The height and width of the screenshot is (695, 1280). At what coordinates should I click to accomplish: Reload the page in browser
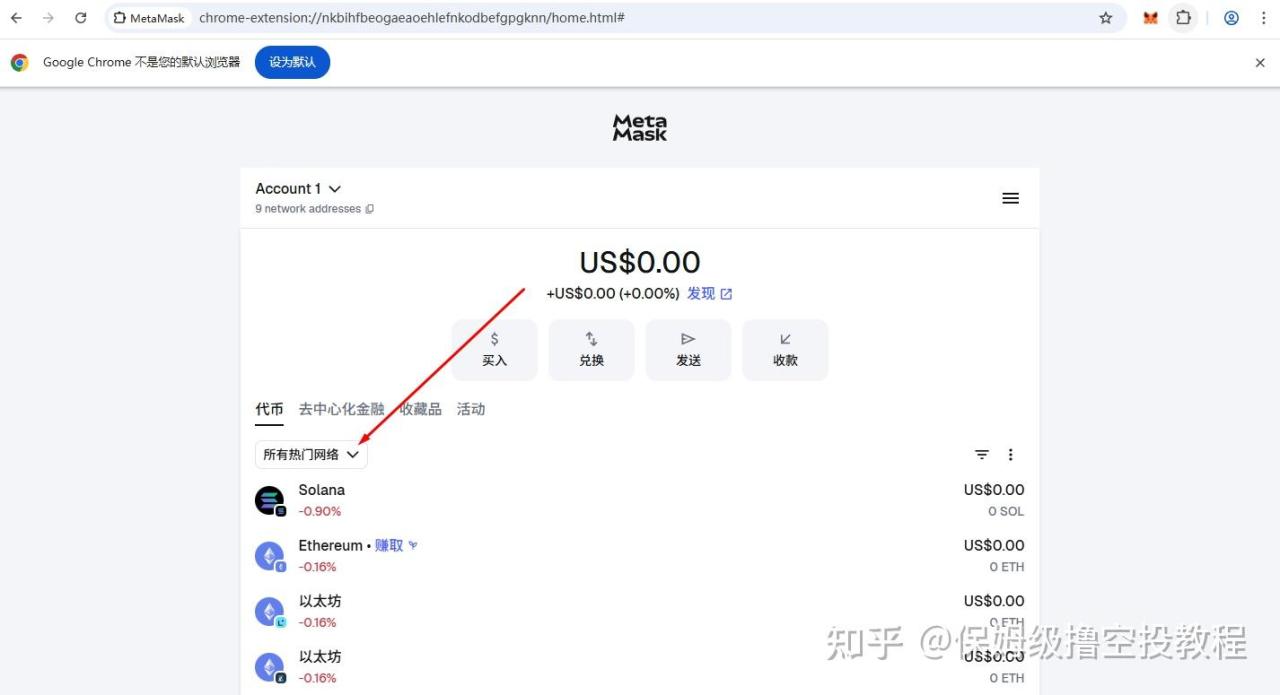[81, 18]
